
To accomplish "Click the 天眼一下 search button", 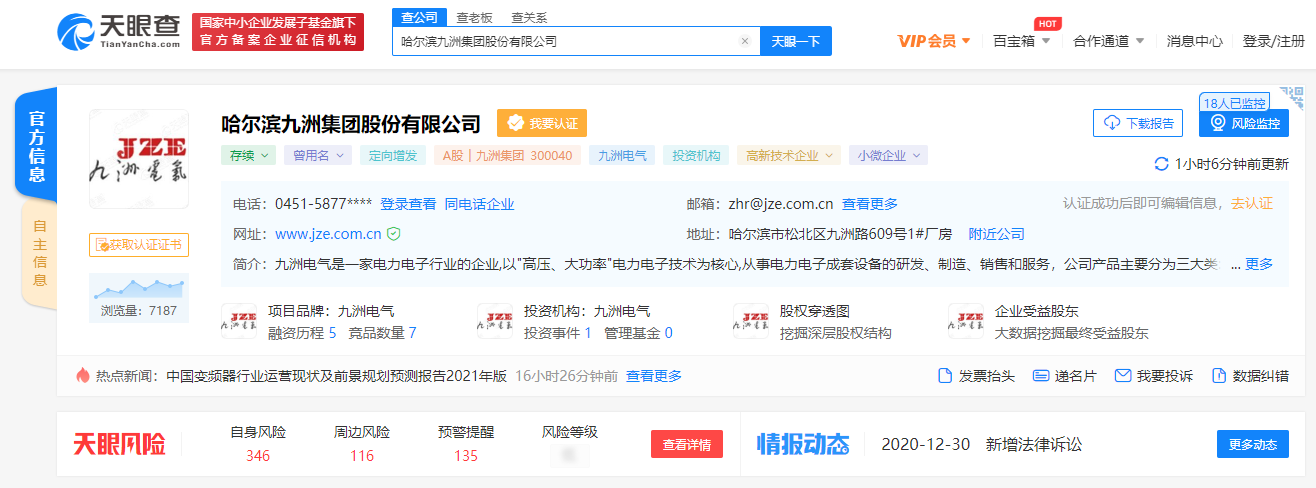I will [796, 41].
